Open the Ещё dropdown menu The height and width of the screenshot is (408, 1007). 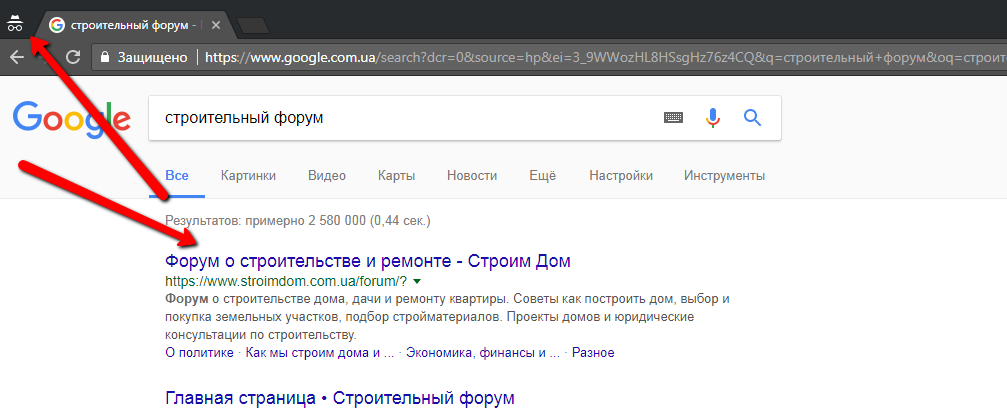click(543, 175)
